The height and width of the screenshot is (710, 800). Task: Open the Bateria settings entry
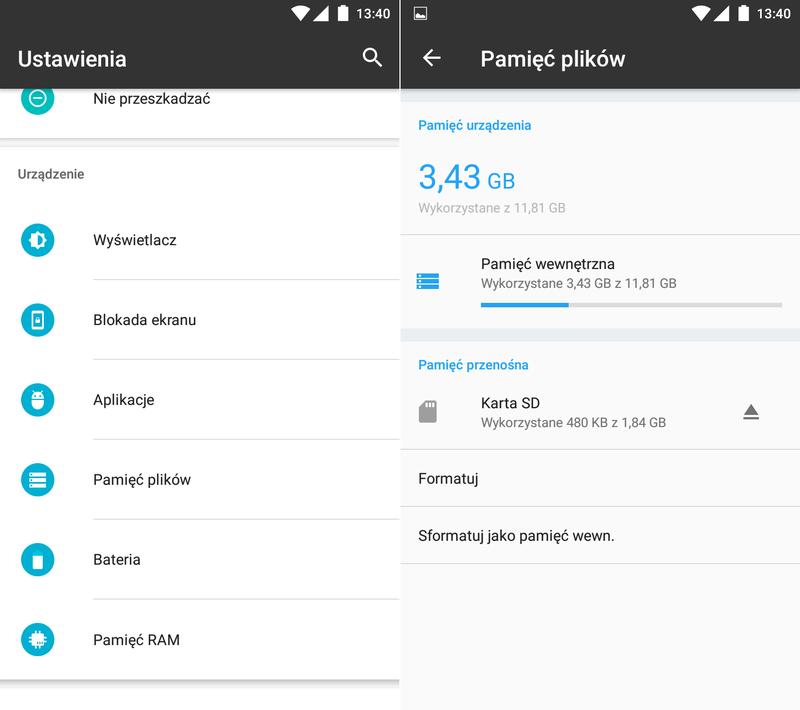point(200,560)
